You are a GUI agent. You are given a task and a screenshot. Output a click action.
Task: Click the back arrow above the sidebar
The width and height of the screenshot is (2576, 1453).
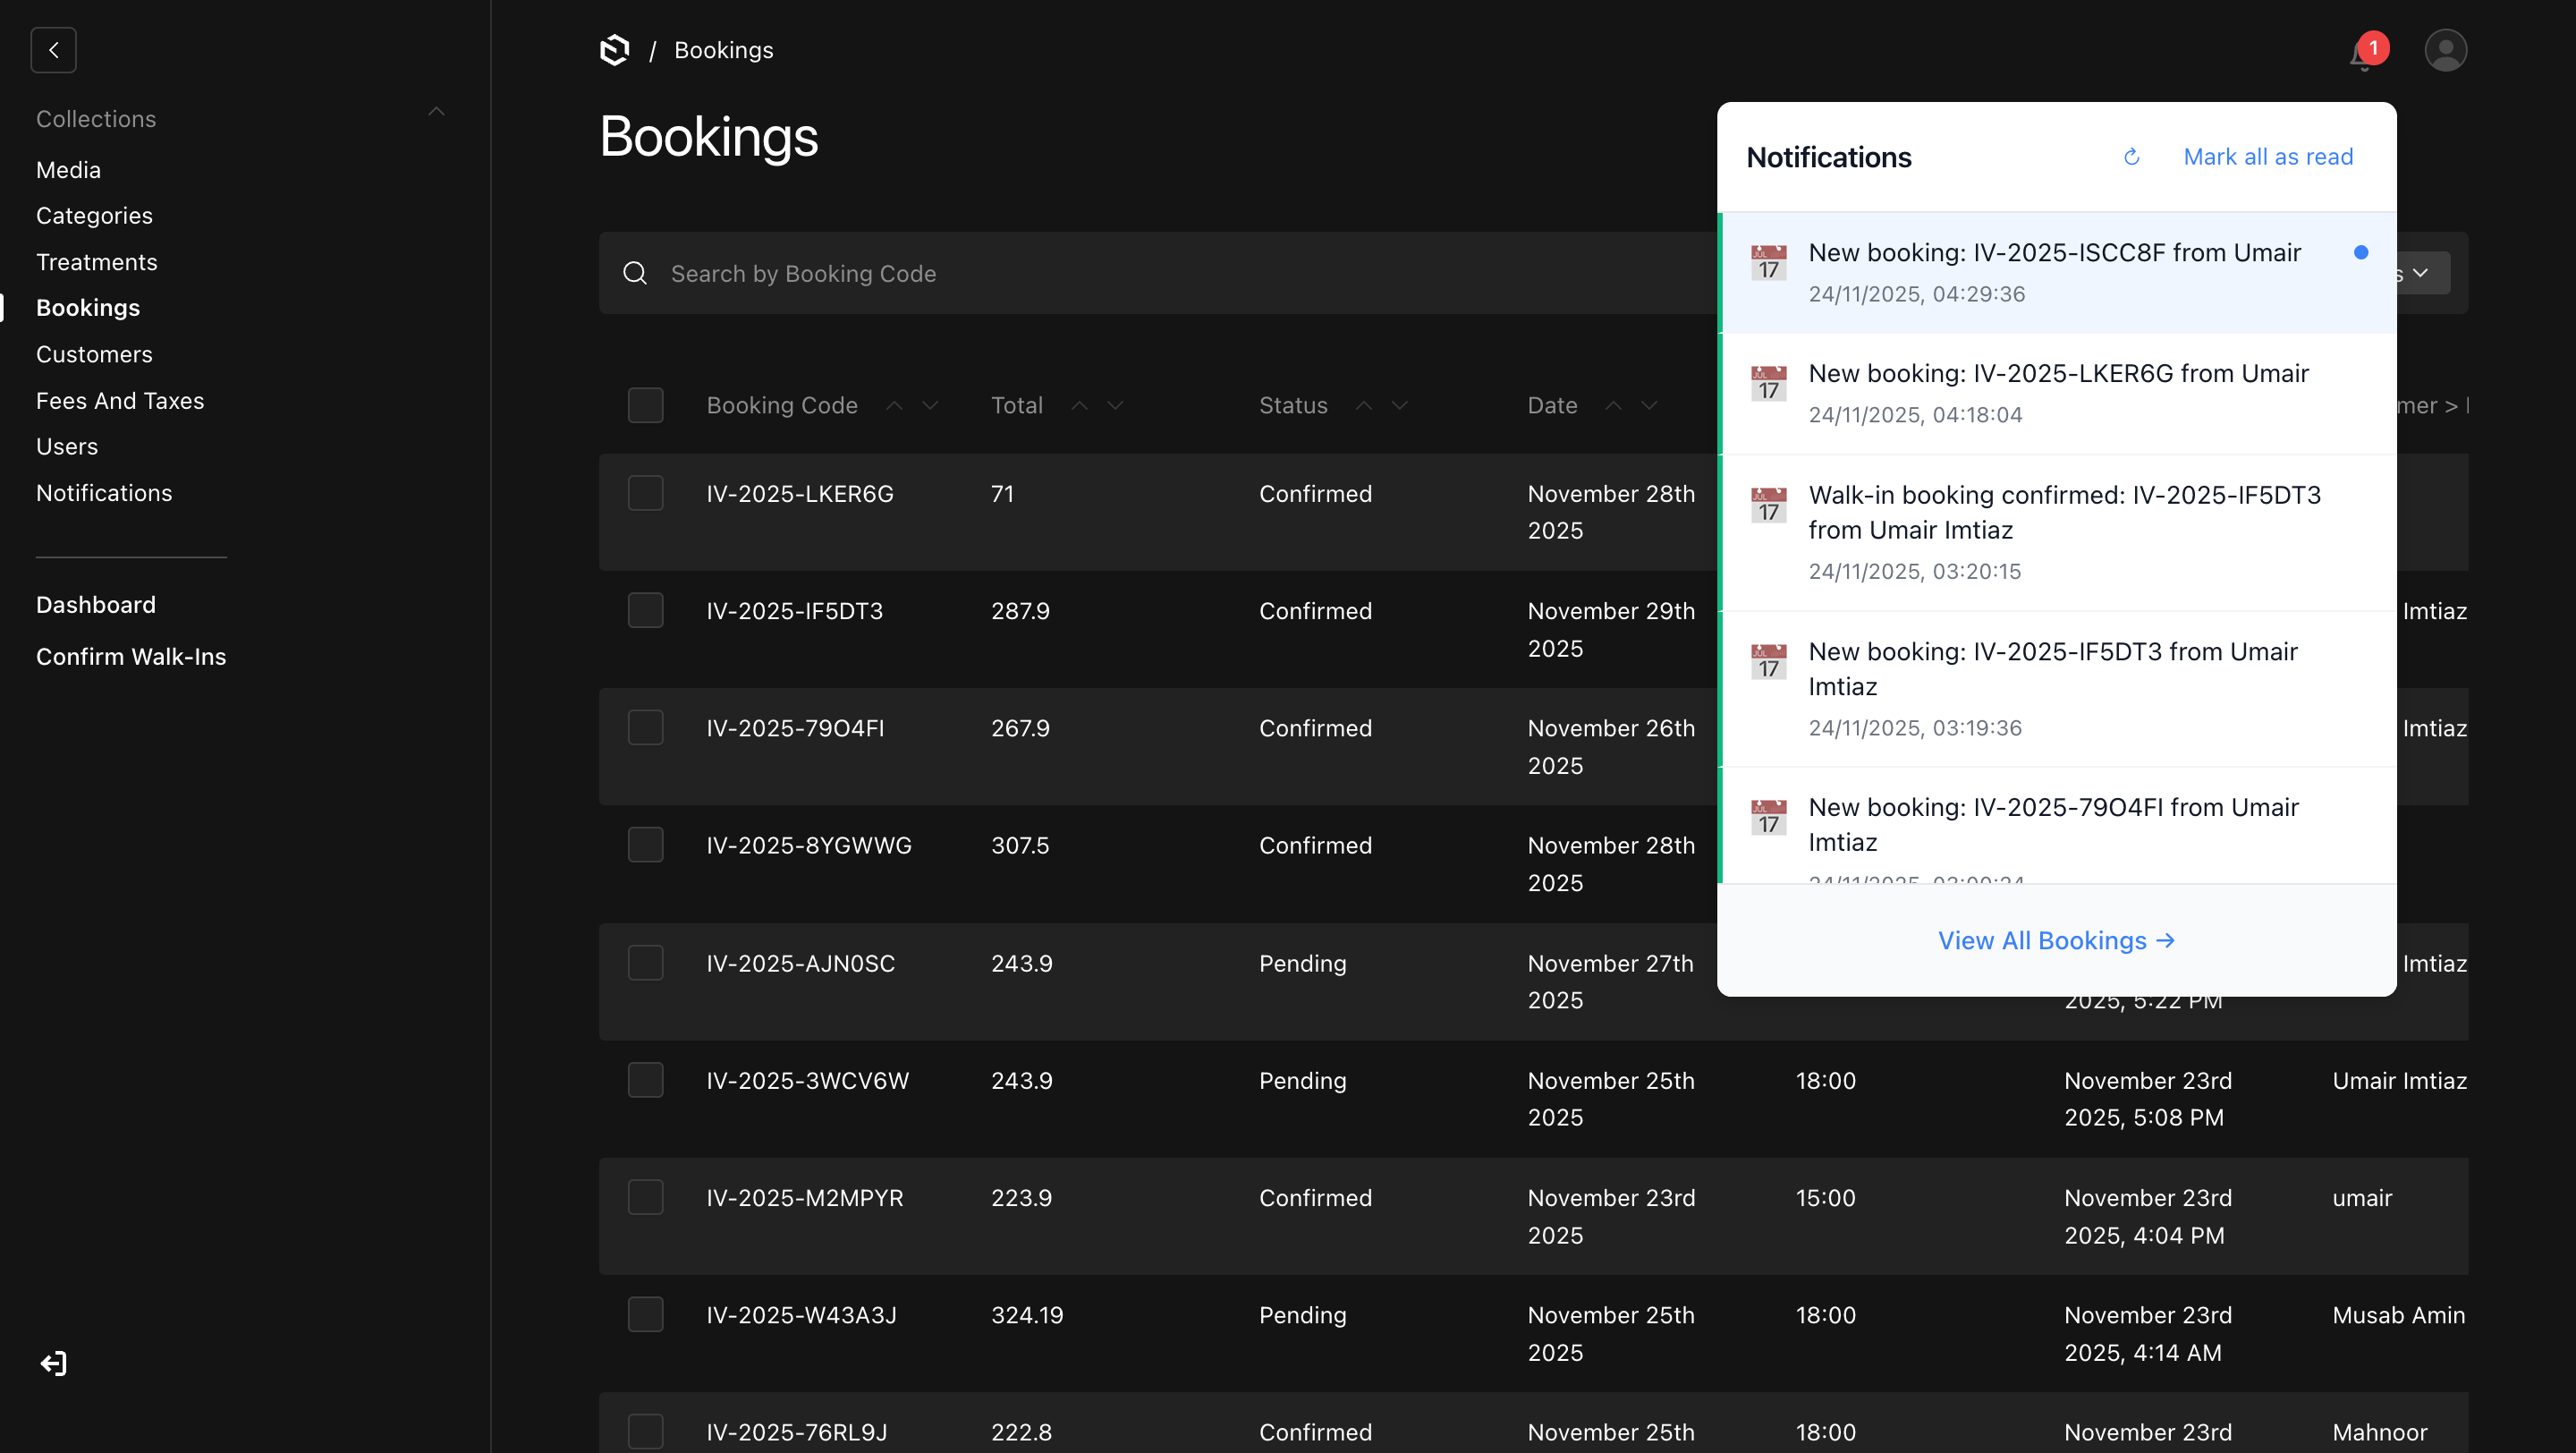pyautogui.click(x=53, y=50)
